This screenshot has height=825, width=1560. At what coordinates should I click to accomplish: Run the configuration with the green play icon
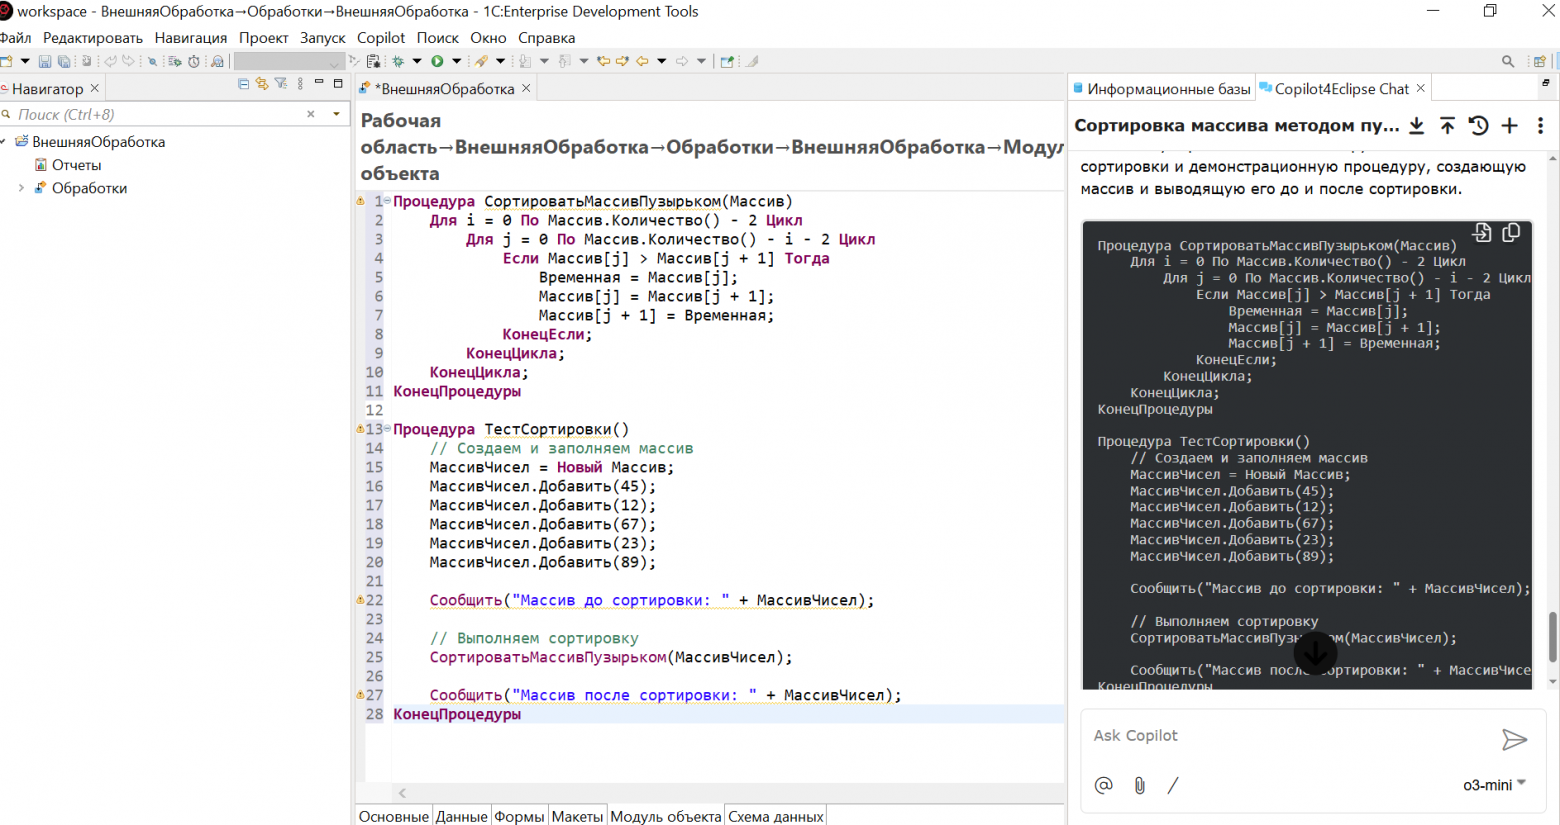click(437, 60)
